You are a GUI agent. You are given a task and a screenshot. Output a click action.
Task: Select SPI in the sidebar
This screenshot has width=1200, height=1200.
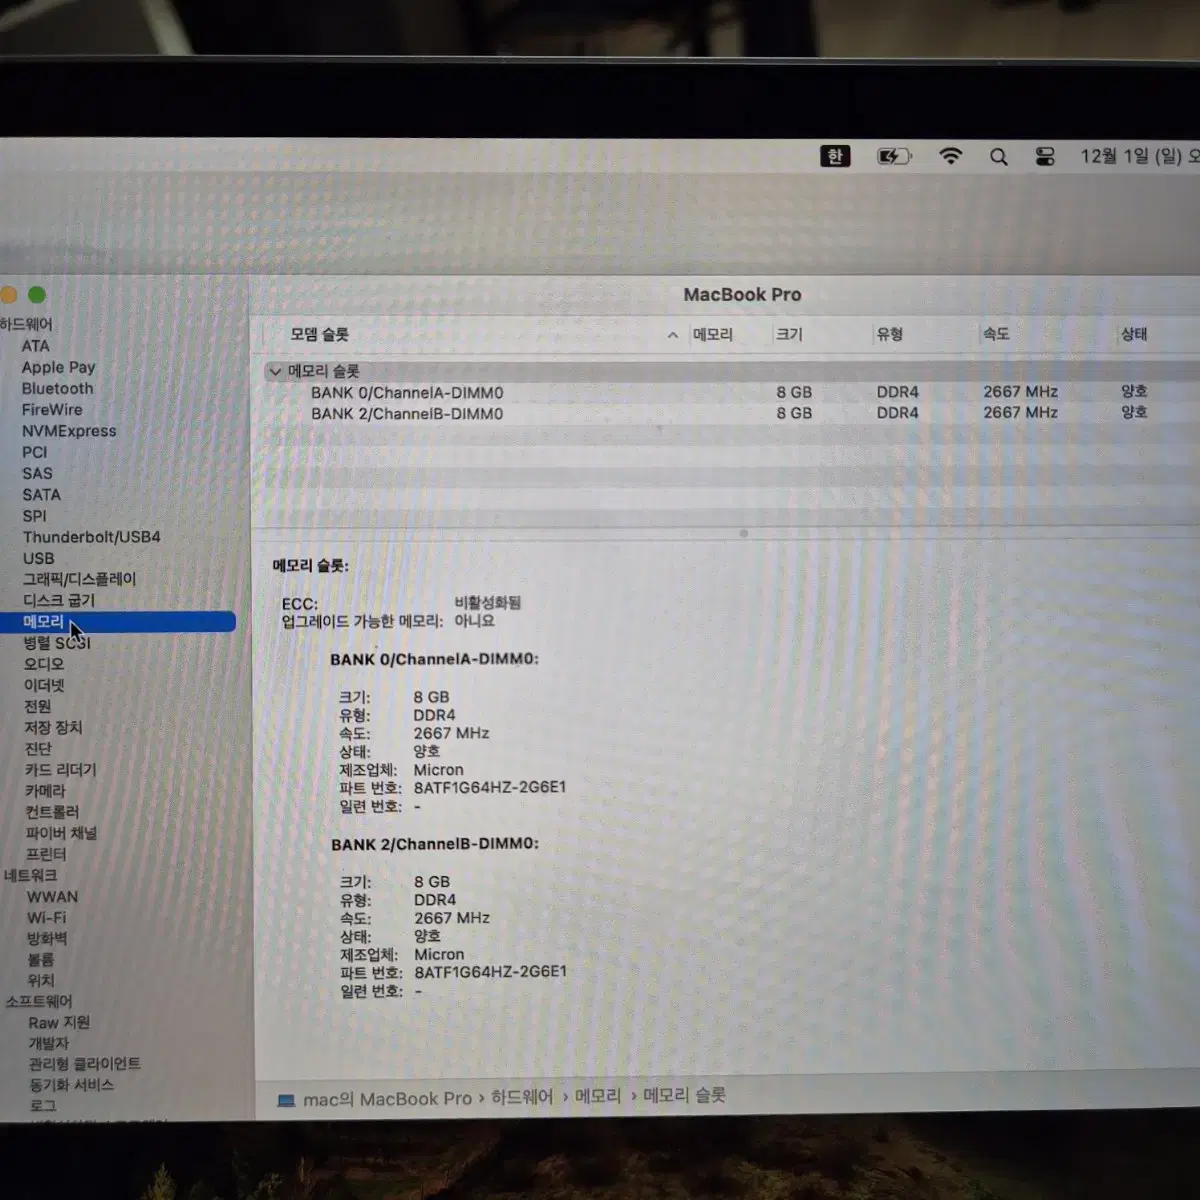pos(34,516)
